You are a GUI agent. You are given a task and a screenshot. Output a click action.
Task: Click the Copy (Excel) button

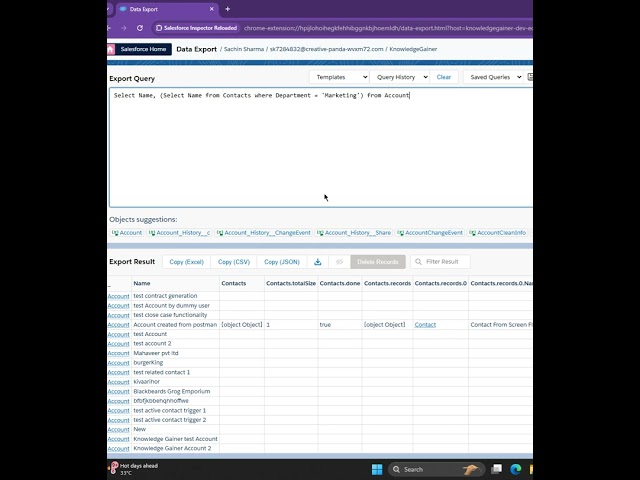pos(187,262)
